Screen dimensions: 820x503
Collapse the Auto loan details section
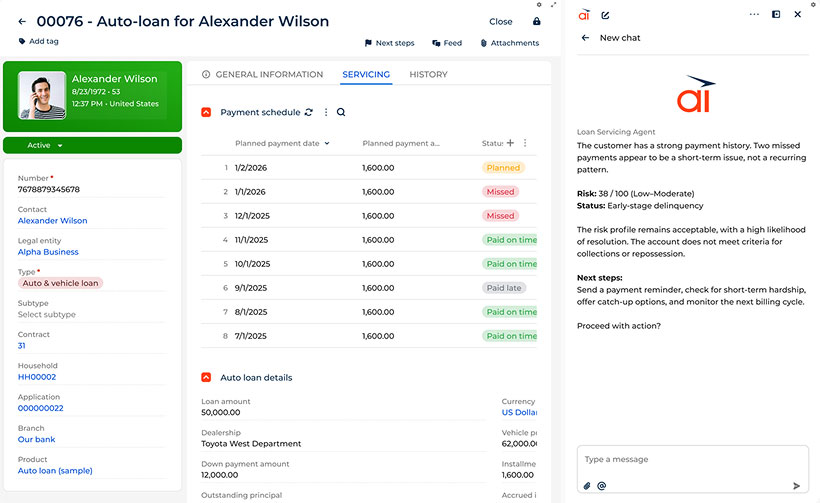pos(206,378)
